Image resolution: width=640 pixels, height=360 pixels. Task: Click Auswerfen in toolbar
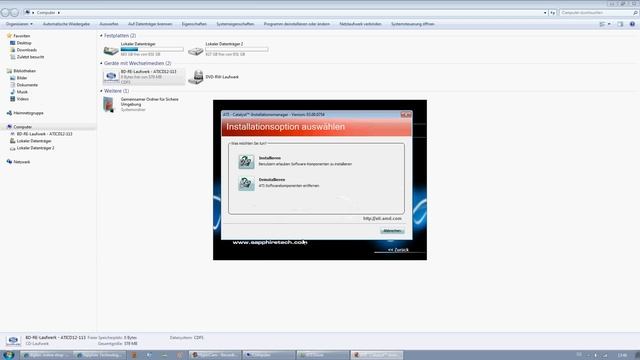point(109,24)
